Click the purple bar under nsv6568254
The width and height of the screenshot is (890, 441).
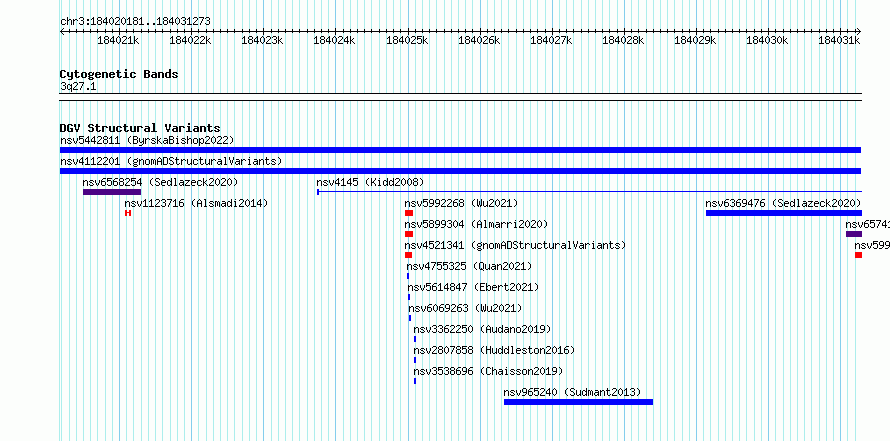coord(112,192)
